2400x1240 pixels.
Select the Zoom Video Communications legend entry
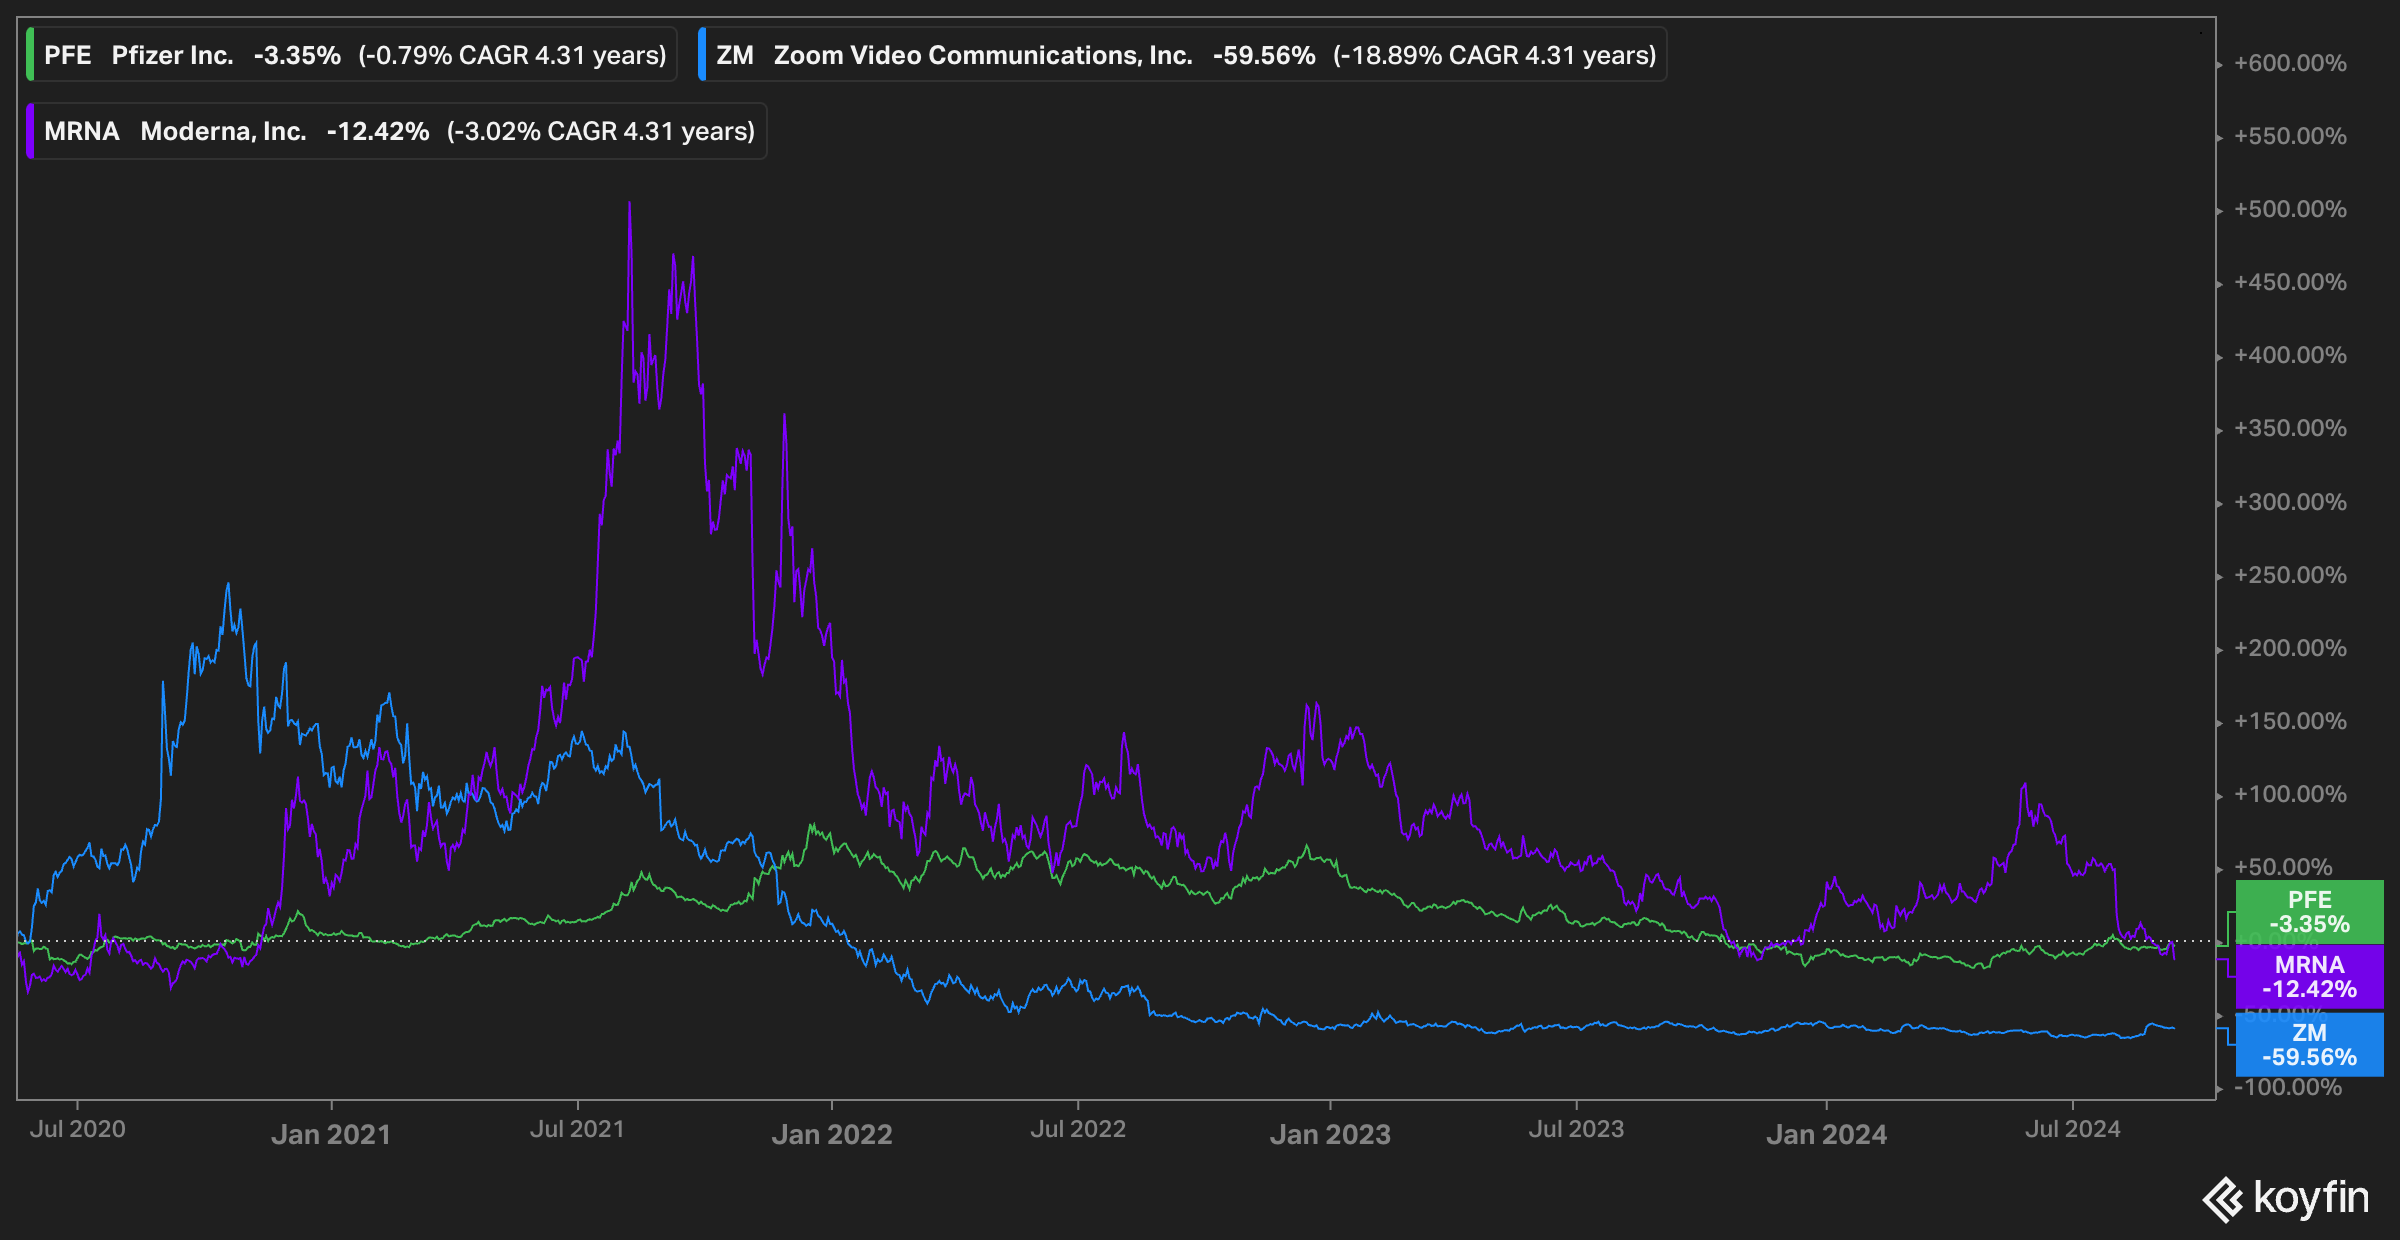pyautogui.click(x=982, y=55)
